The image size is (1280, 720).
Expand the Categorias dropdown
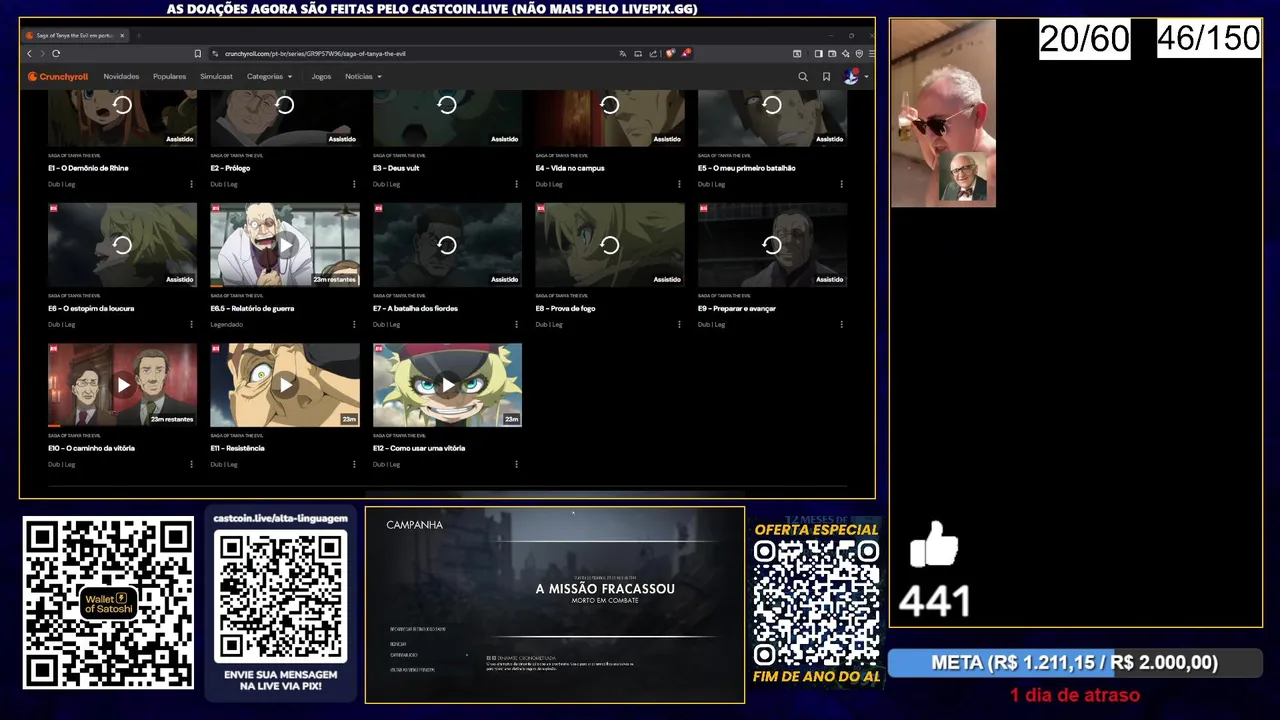pos(269,76)
